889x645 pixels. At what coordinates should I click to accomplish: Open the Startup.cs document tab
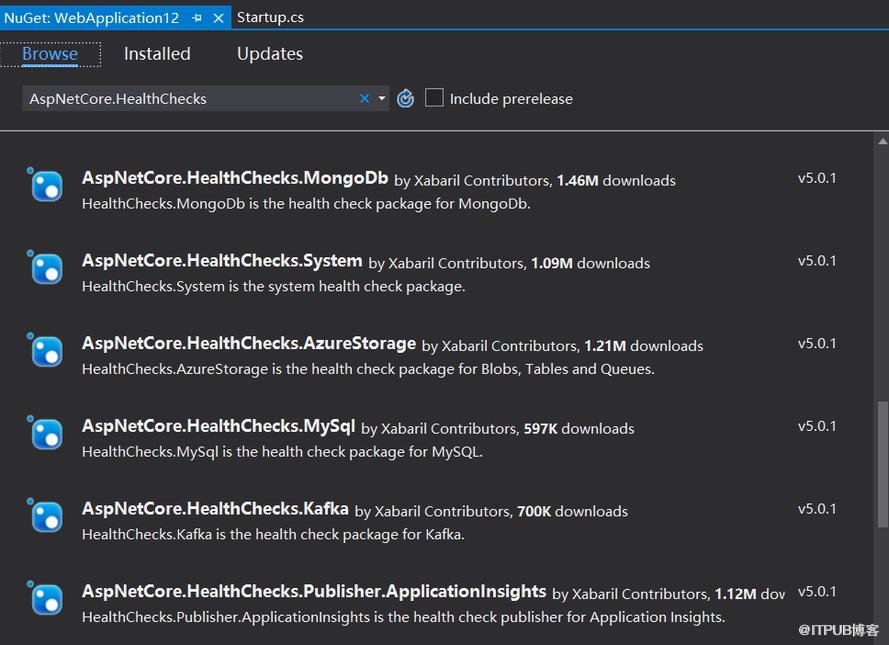tap(270, 17)
